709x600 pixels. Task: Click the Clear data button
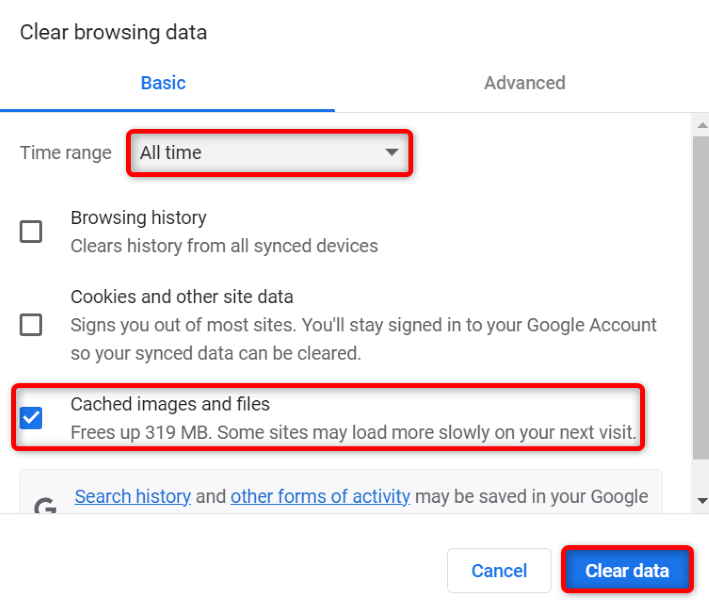coord(627,571)
